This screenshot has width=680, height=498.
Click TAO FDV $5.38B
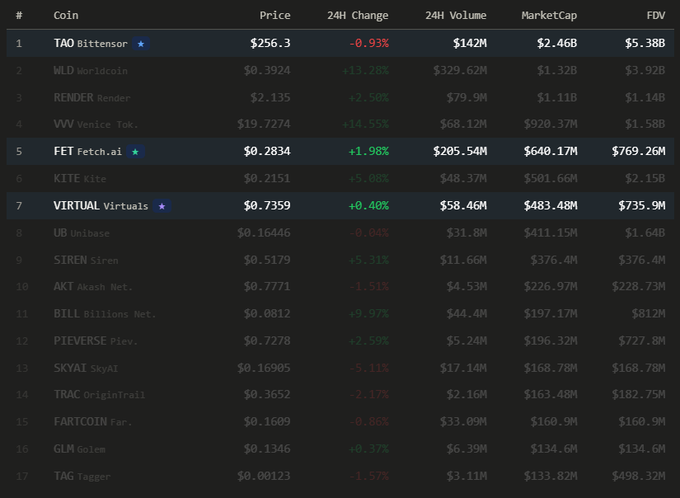(645, 43)
